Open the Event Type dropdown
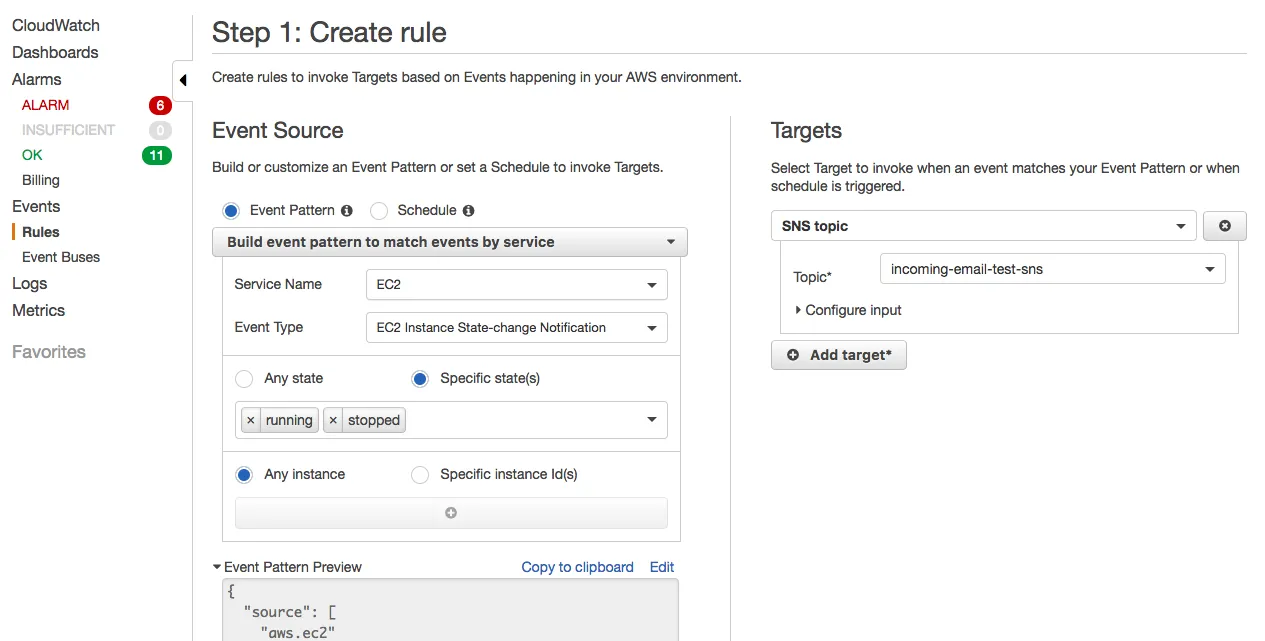Image resolution: width=1265 pixels, height=641 pixels. click(x=516, y=328)
